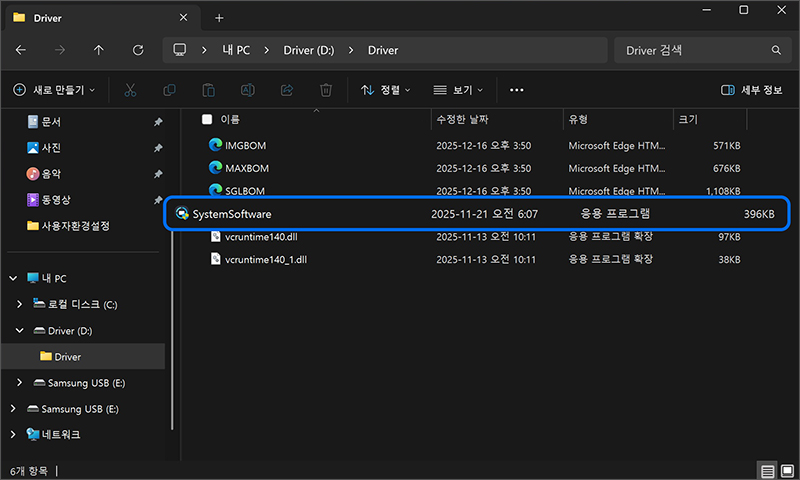Click Driver breadcrumb in the address bar

tap(383, 50)
